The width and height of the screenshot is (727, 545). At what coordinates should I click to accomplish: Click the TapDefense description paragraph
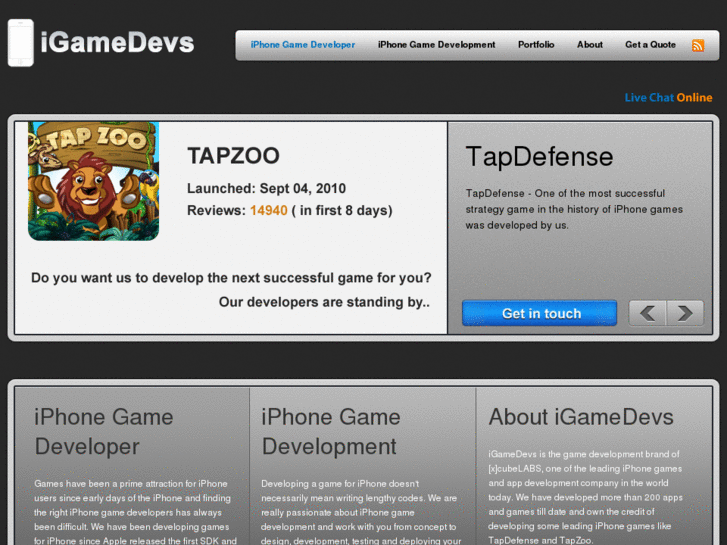pyautogui.click(x=574, y=209)
